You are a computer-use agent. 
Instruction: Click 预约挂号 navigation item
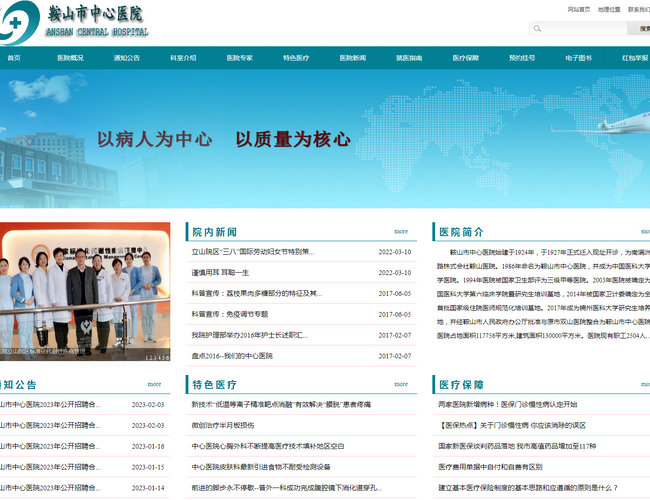coord(522,58)
